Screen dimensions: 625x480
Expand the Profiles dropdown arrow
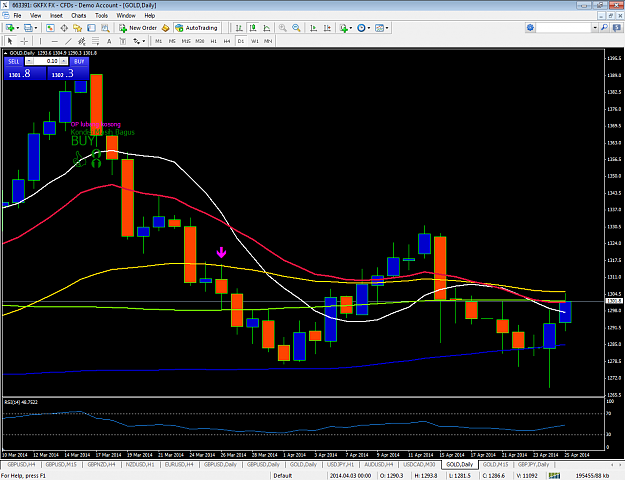tap(36, 28)
